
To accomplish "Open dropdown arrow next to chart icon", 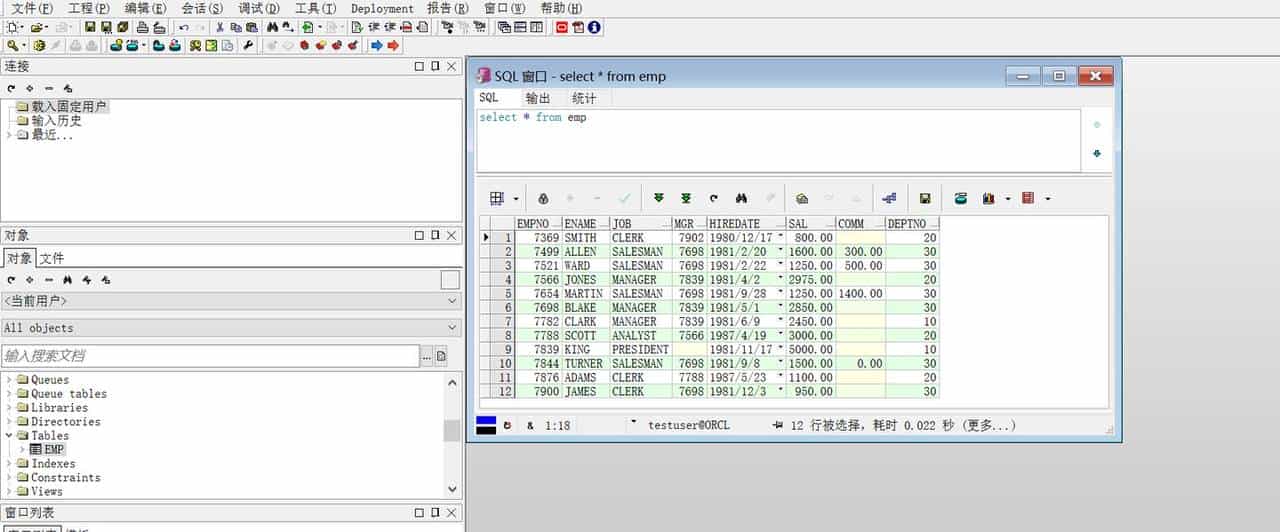I will pos(1007,198).
